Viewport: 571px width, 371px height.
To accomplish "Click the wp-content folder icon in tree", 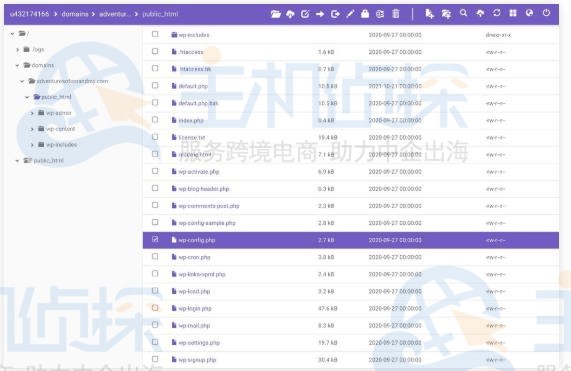I will click(41, 129).
